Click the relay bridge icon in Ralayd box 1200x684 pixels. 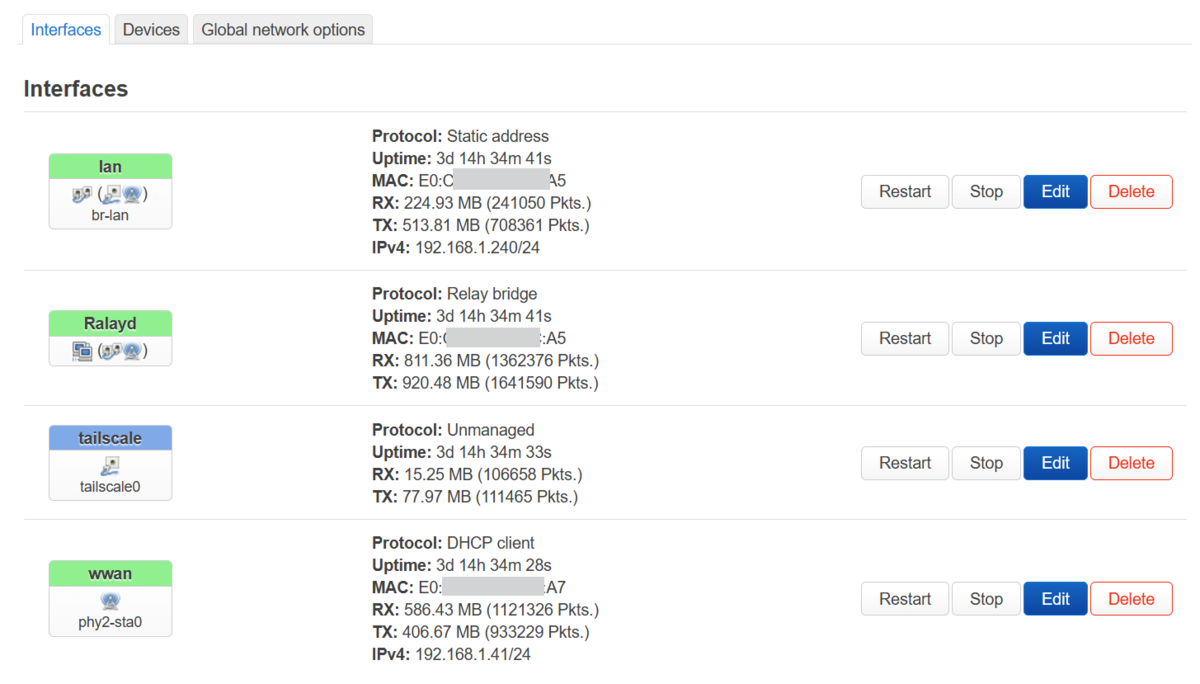point(82,351)
